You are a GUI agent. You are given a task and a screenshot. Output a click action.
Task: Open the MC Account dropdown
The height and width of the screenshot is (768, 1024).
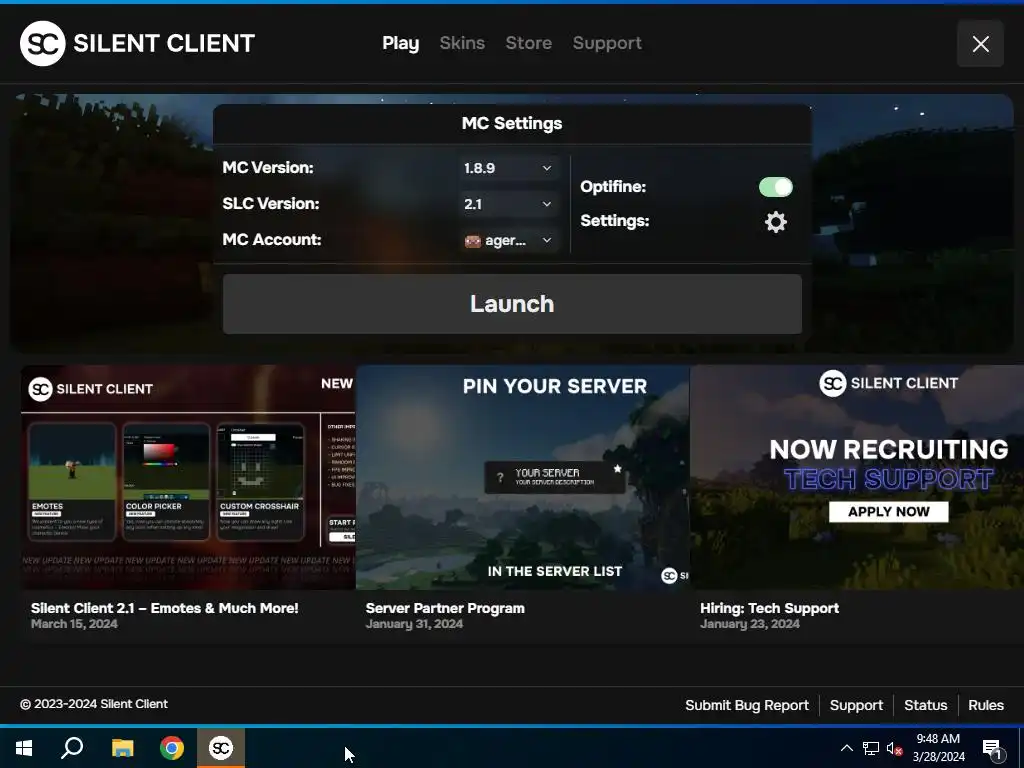(507, 240)
